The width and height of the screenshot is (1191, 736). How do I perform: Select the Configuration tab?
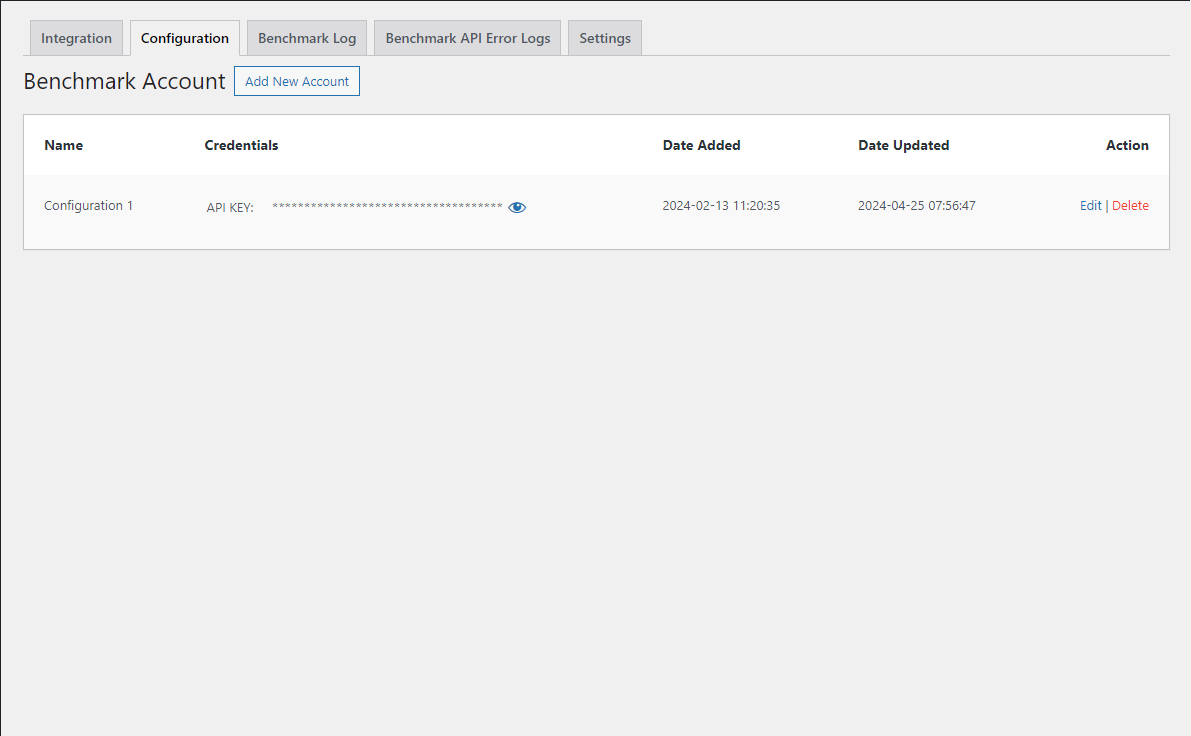185,38
